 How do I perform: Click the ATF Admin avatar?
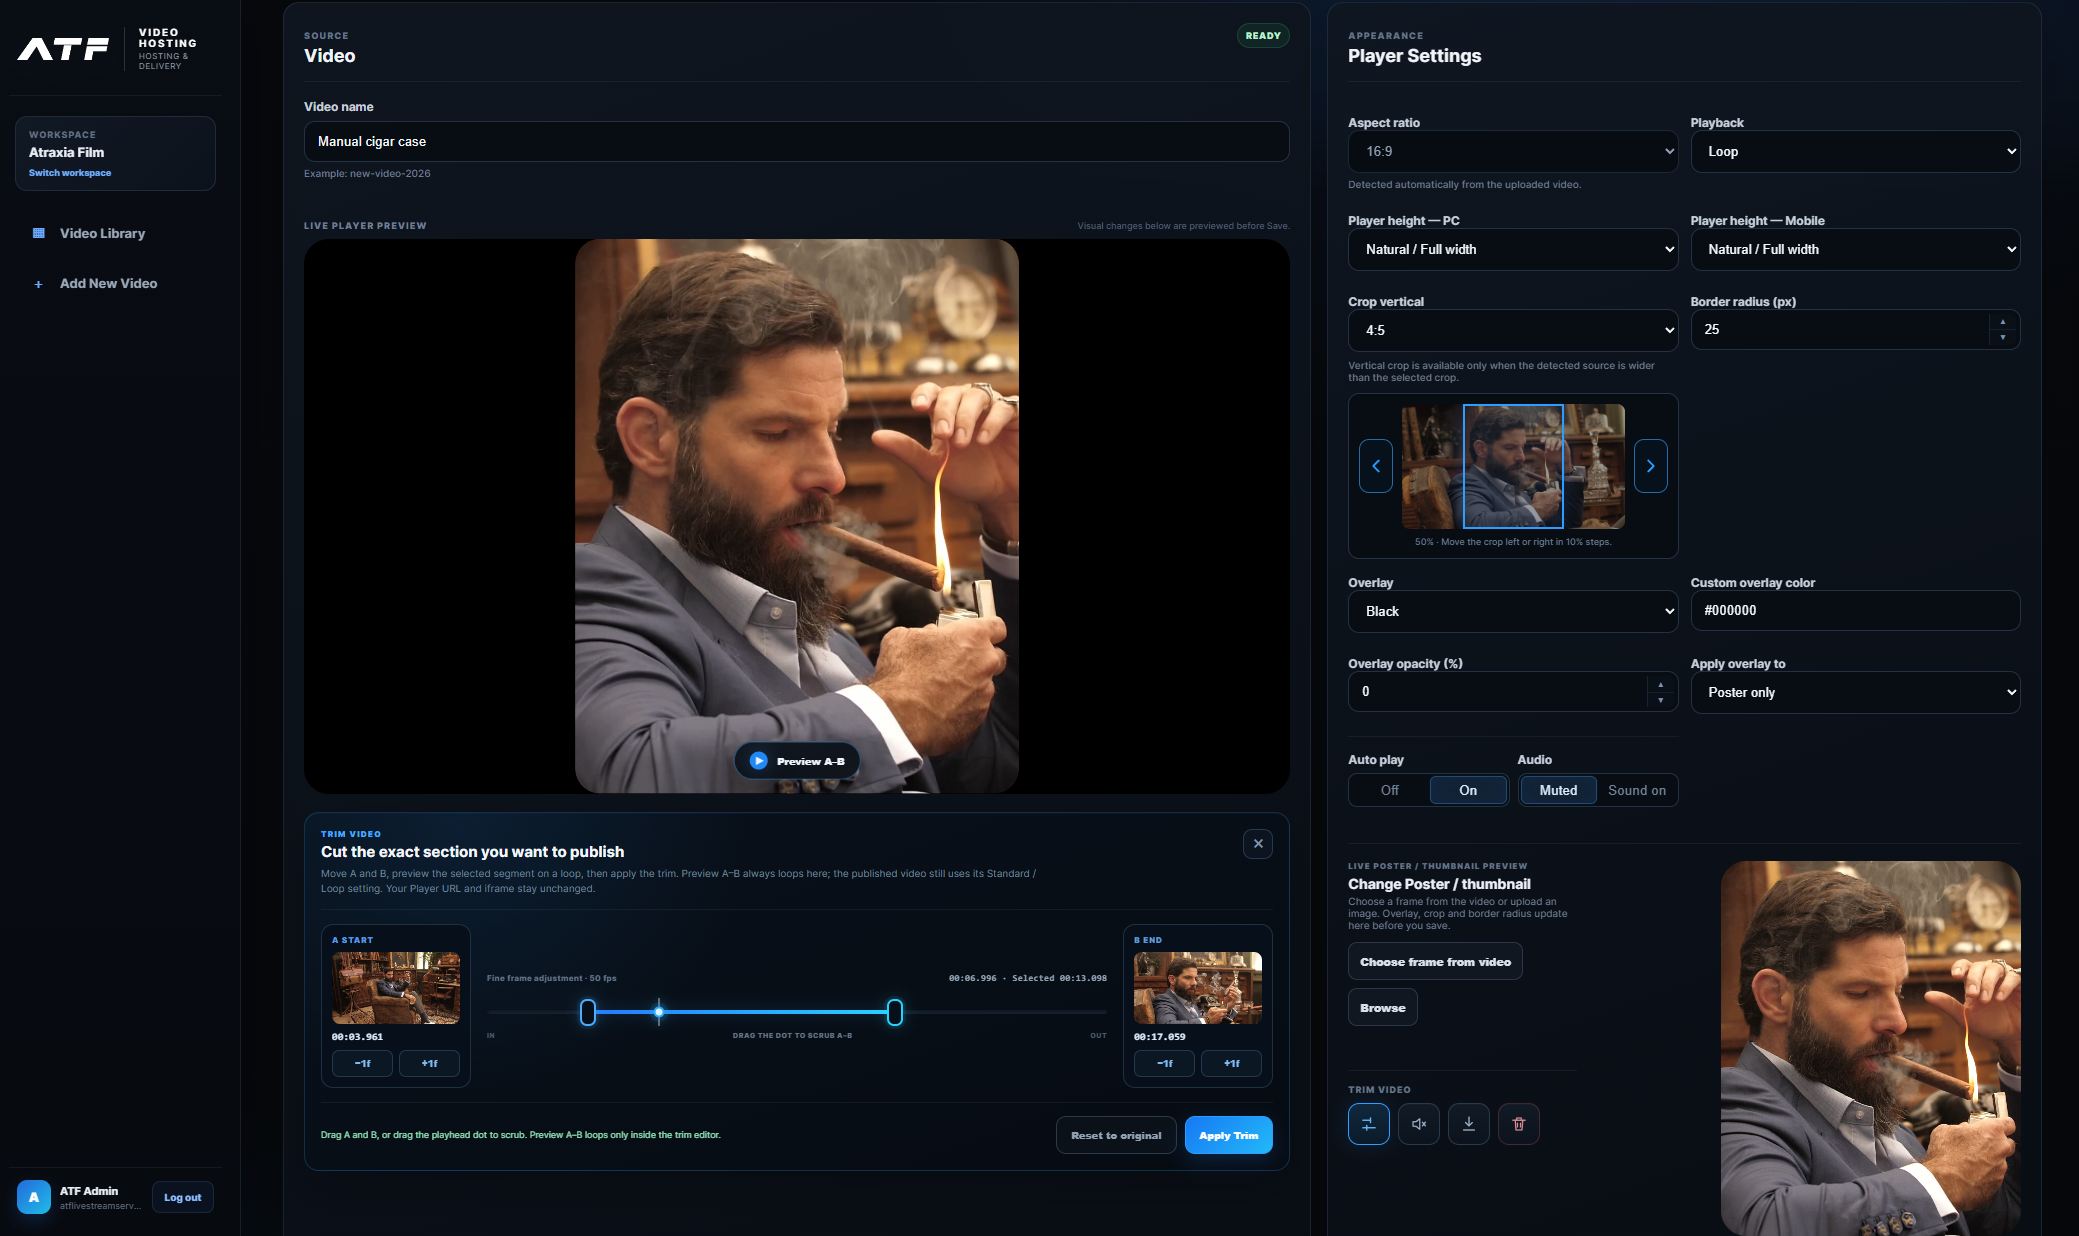click(34, 1197)
